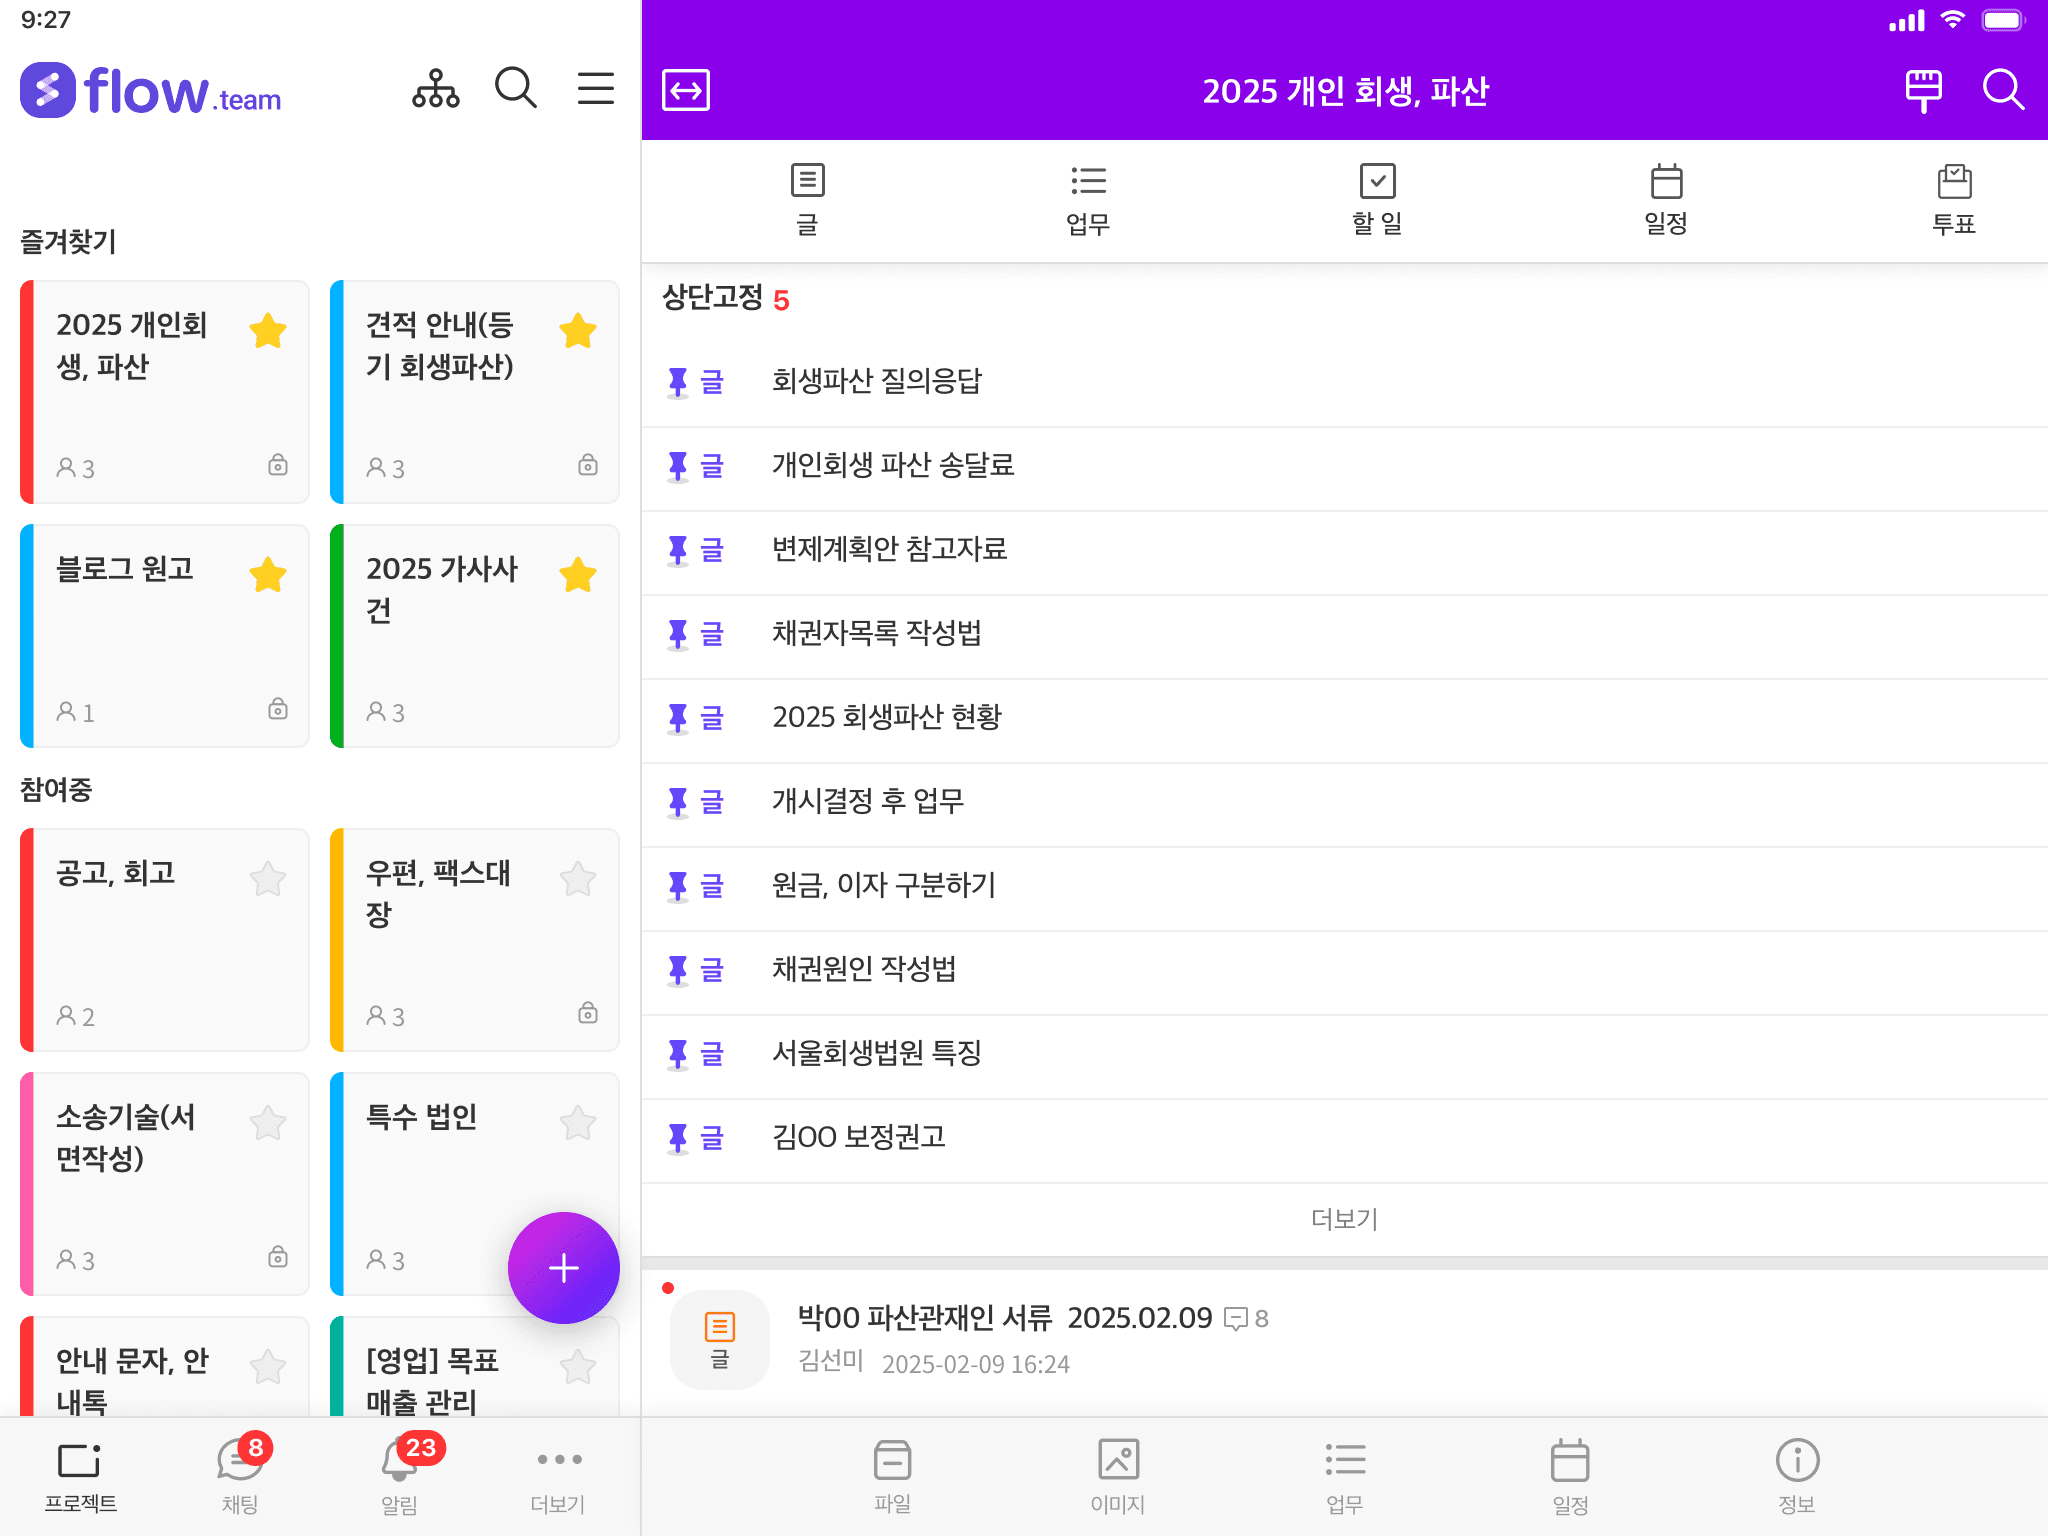
Task: Click the search icon in the left header
Action: [516, 89]
